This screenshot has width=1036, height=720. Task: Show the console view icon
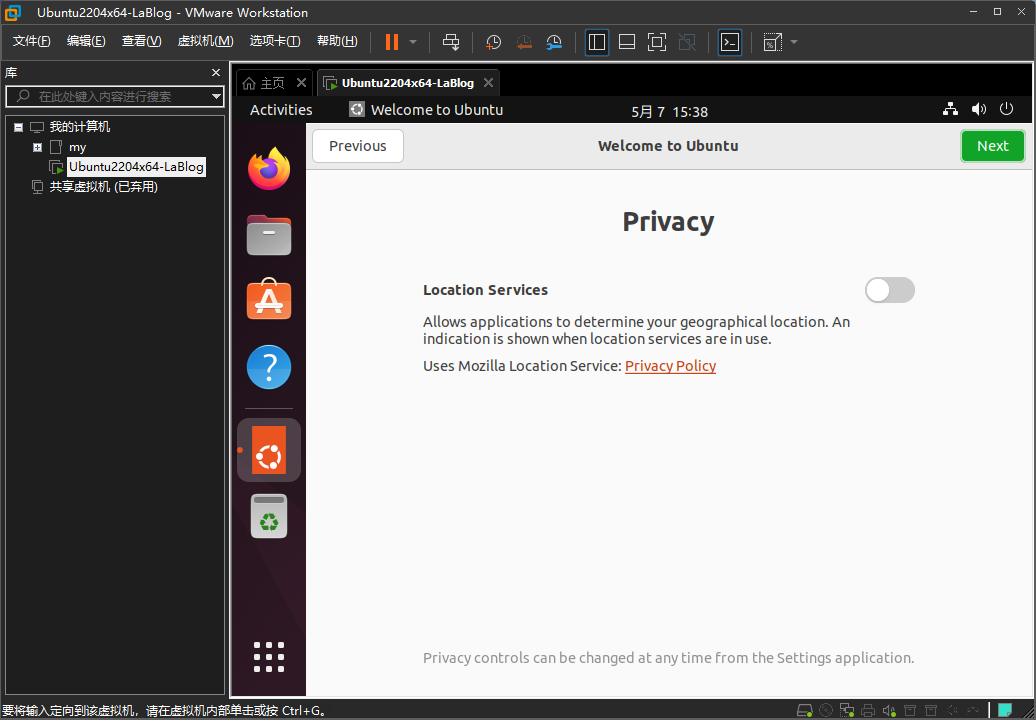pyautogui.click(x=729, y=42)
